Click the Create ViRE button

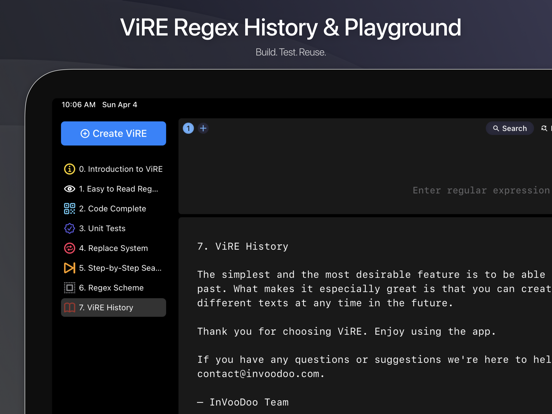pyautogui.click(x=113, y=133)
